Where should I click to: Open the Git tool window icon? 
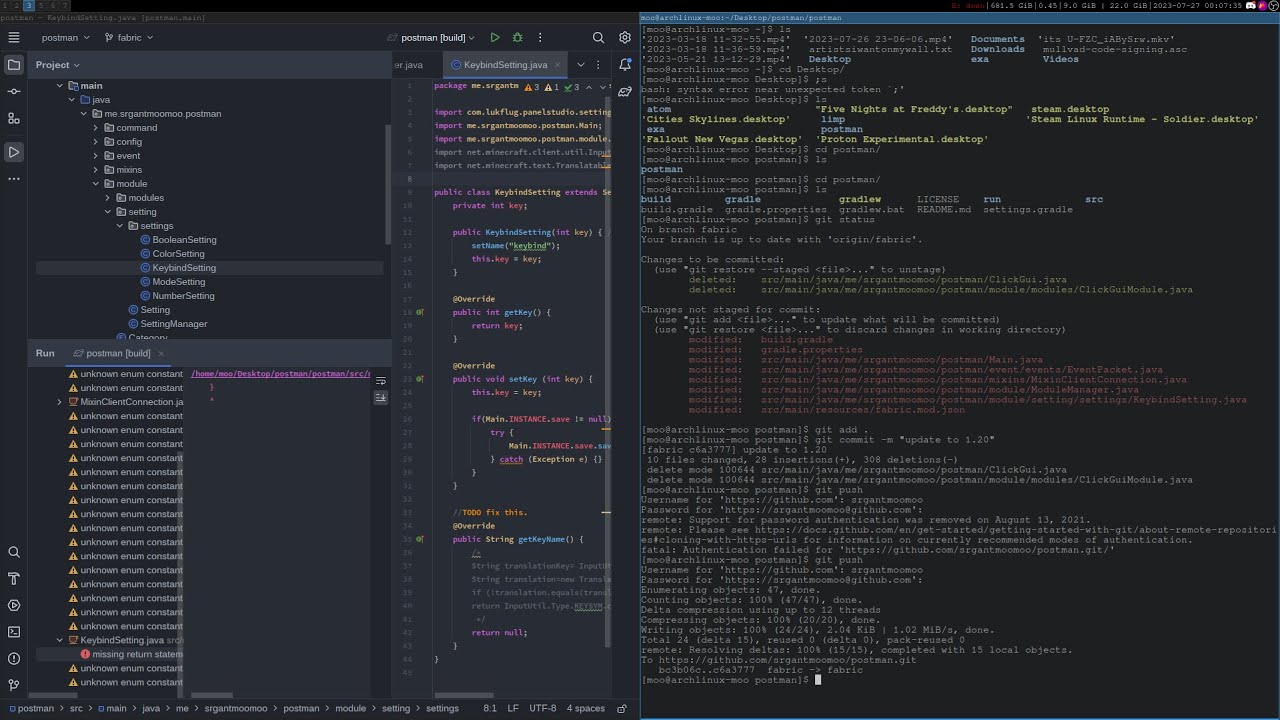tap(14, 685)
